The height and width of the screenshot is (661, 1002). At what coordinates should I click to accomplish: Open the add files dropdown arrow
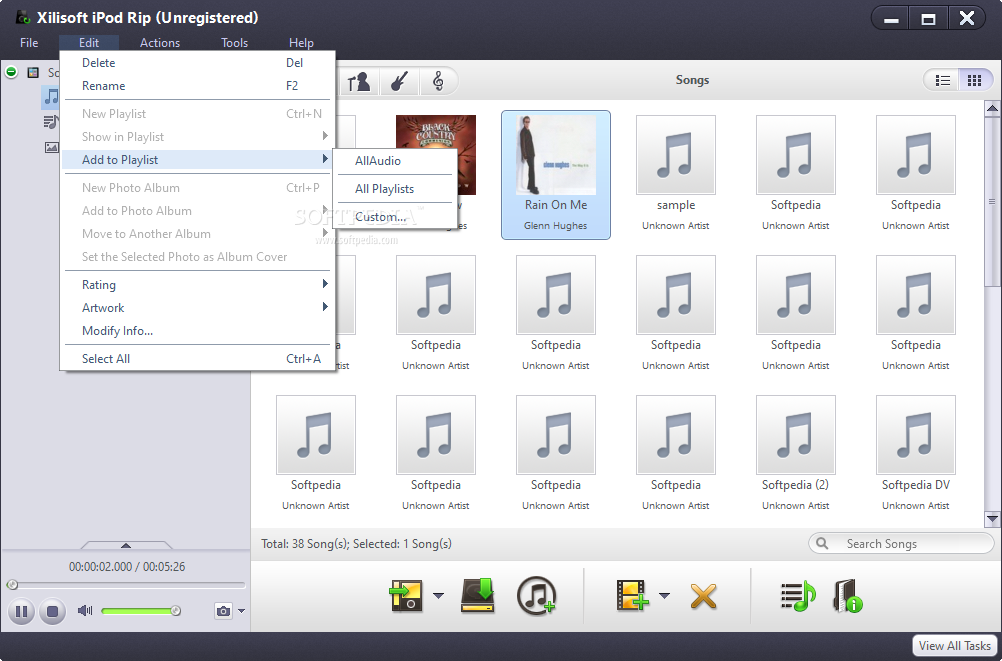coord(665,596)
